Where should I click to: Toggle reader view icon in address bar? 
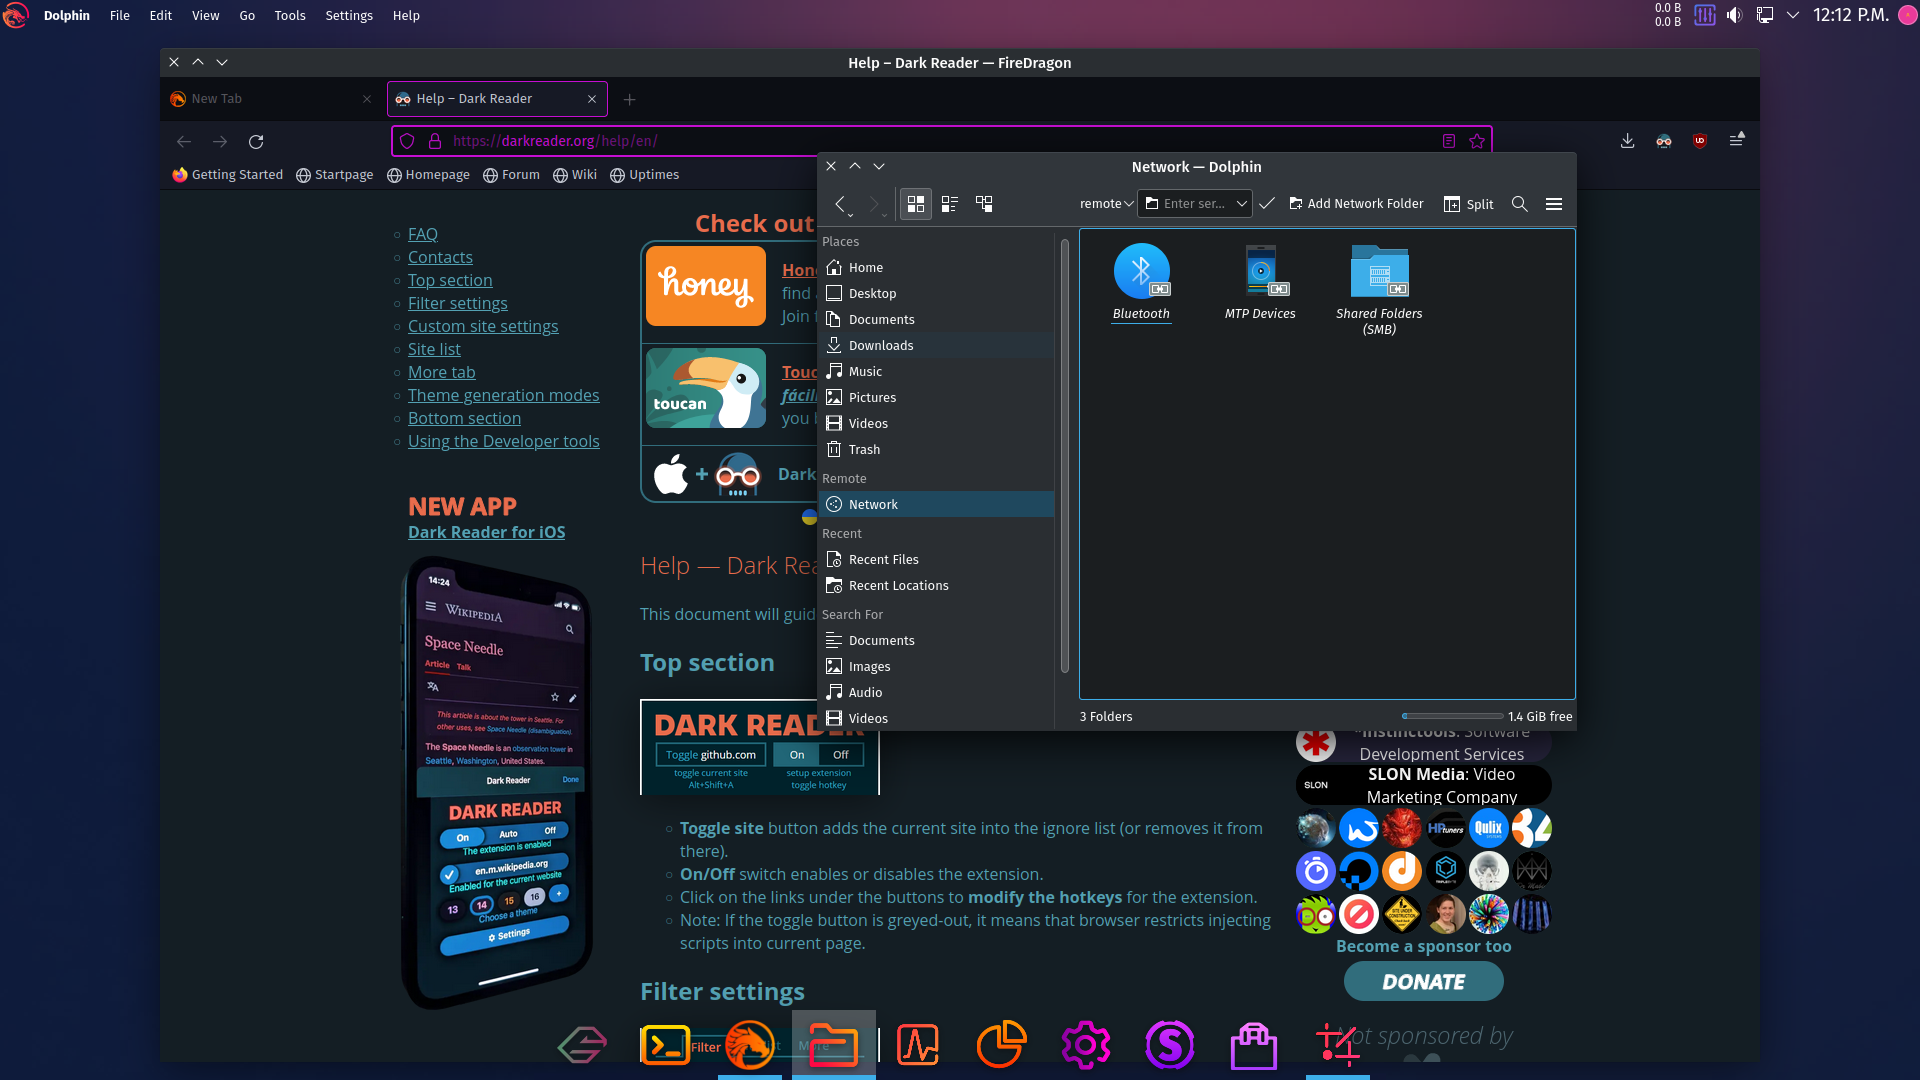[x=1448, y=141]
